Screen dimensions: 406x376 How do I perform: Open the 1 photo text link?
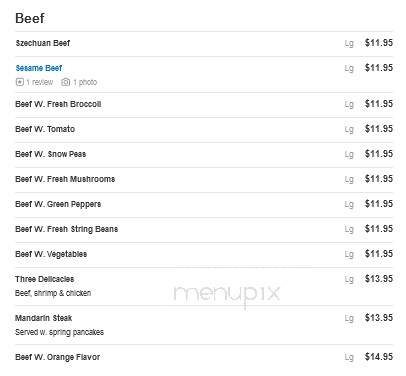click(x=85, y=82)
